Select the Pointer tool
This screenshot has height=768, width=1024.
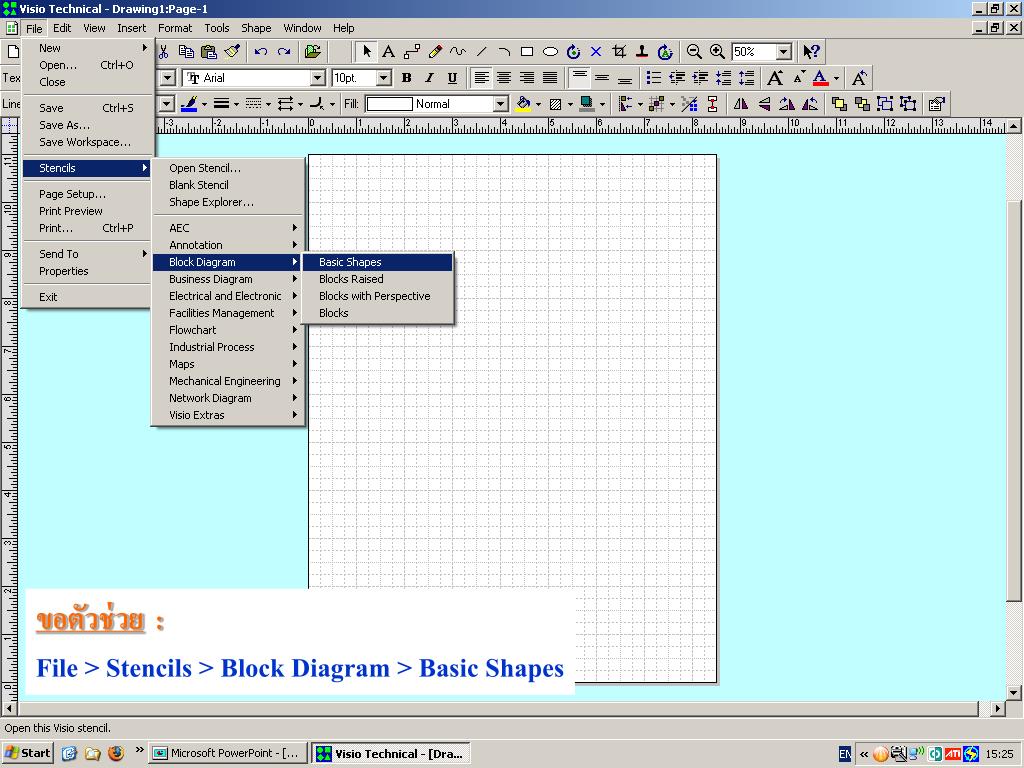tap(366, 52)
